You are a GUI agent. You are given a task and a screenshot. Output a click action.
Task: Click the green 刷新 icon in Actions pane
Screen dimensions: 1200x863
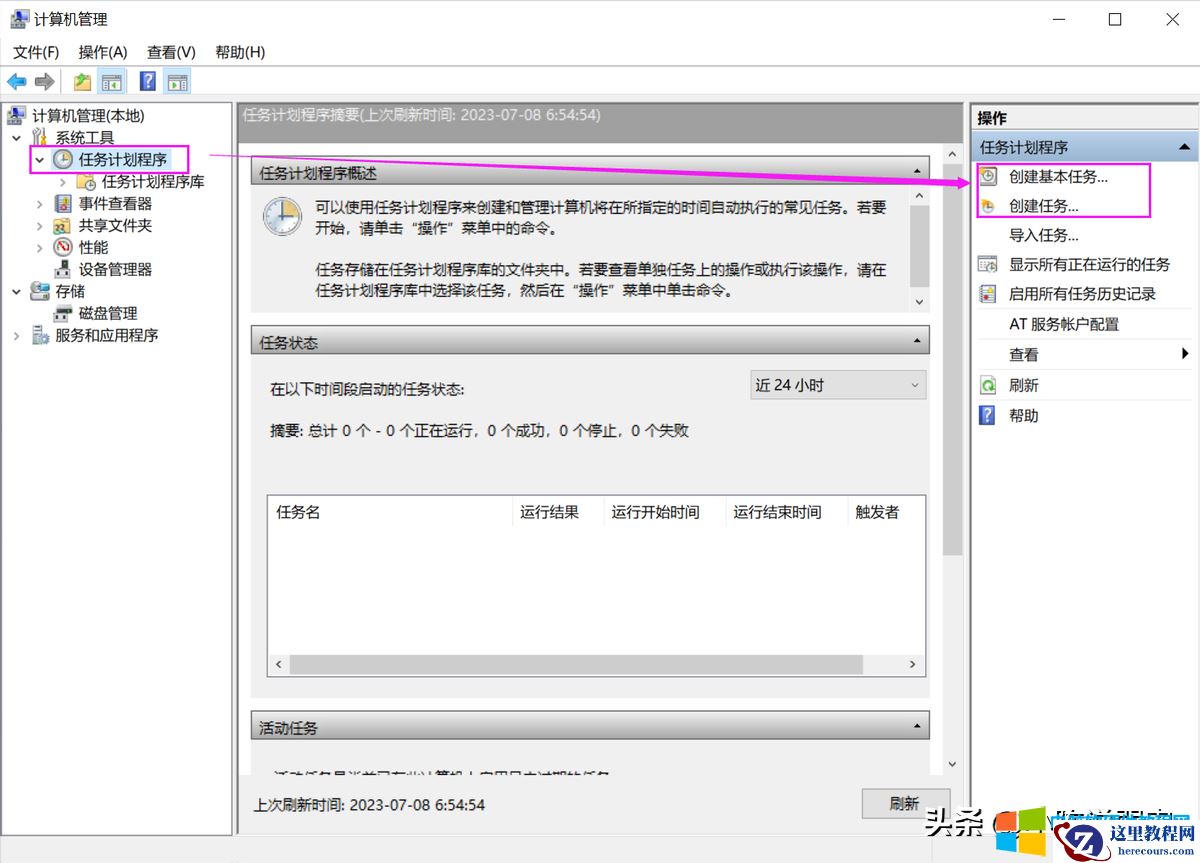[988, 385]
